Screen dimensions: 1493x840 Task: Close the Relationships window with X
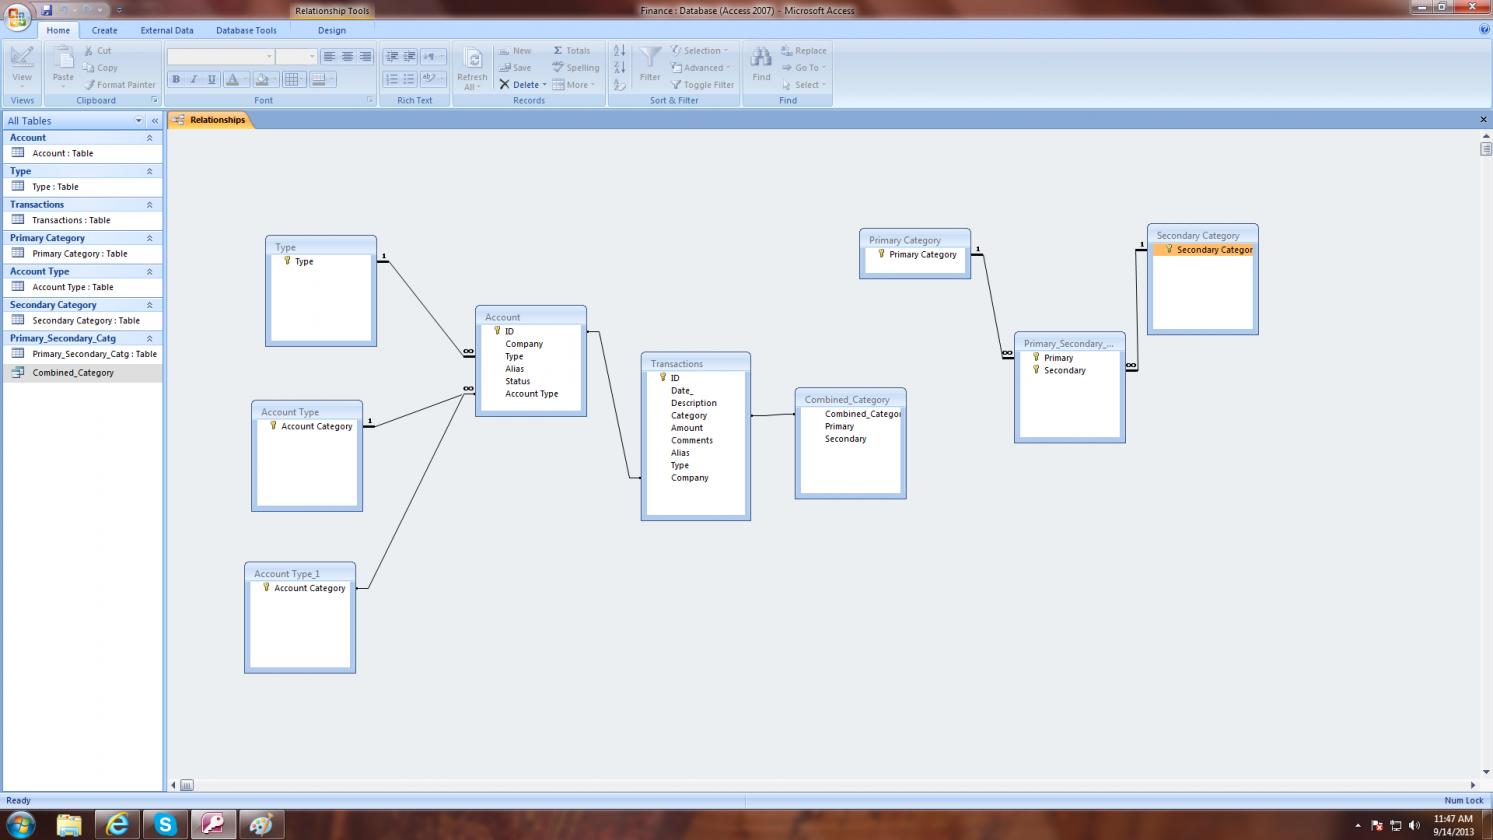1483,120
